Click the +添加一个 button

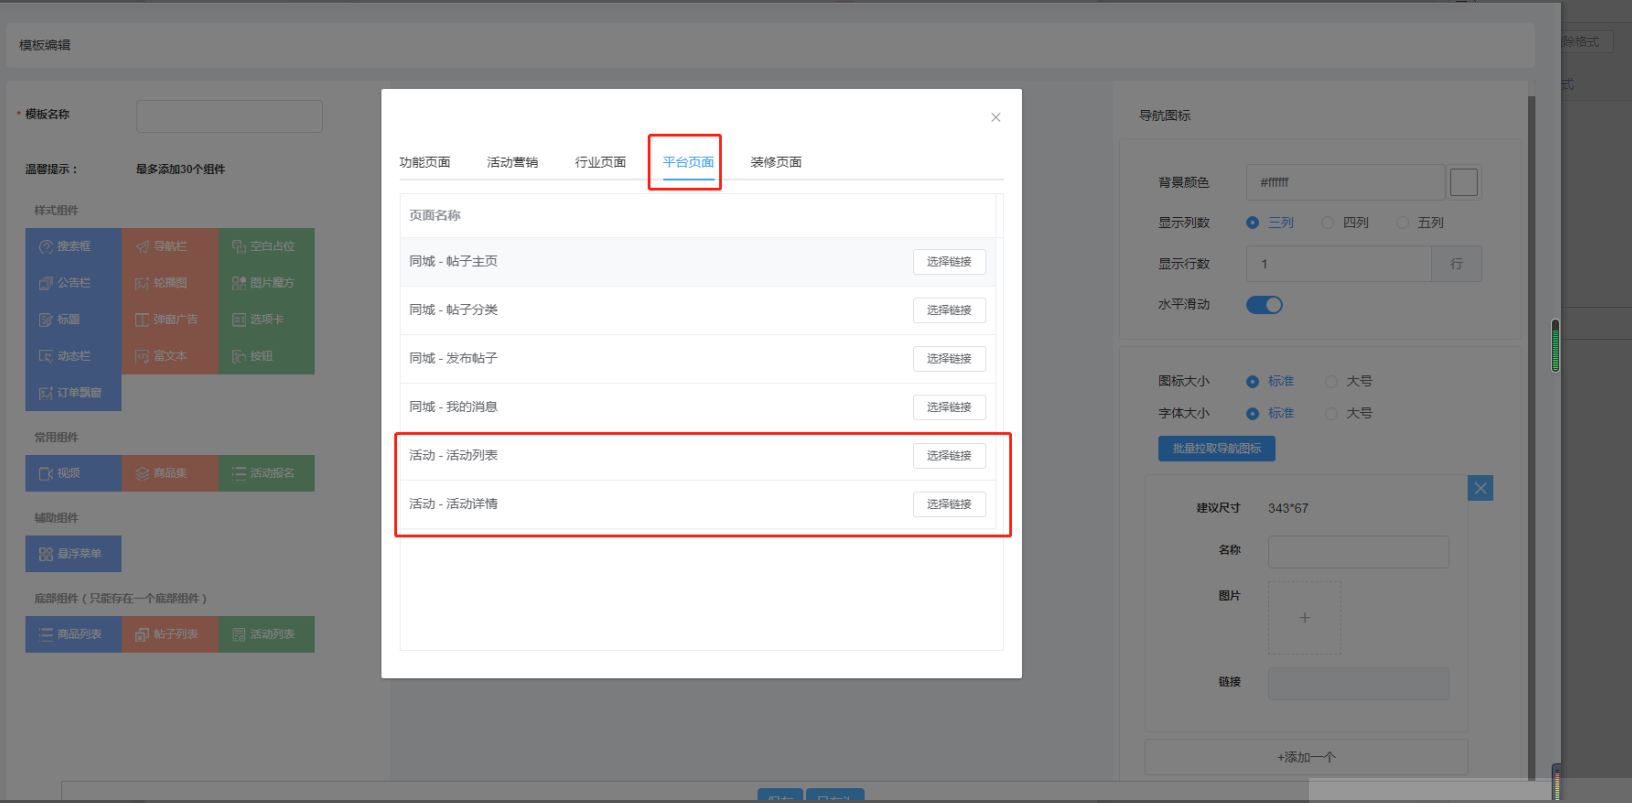click(1306, 757)
